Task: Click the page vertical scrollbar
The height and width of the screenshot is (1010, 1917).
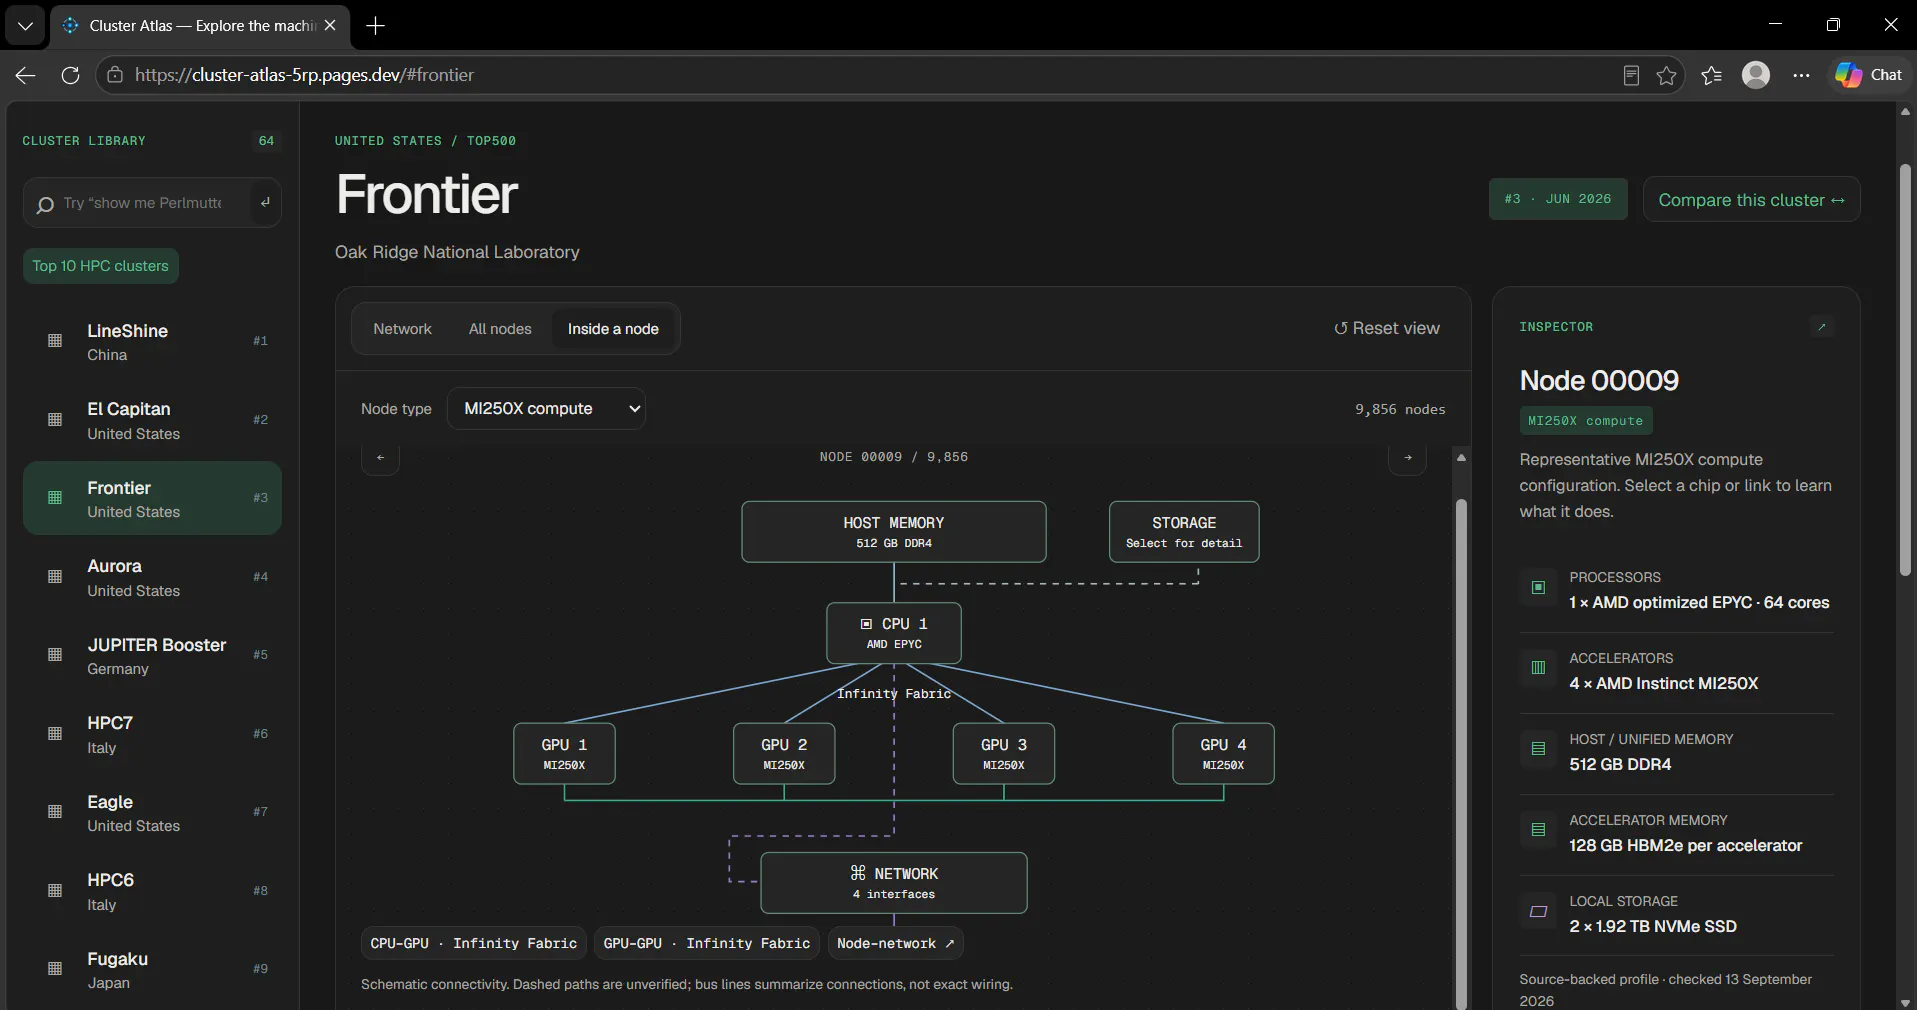Action: (x=1905, y=370)
